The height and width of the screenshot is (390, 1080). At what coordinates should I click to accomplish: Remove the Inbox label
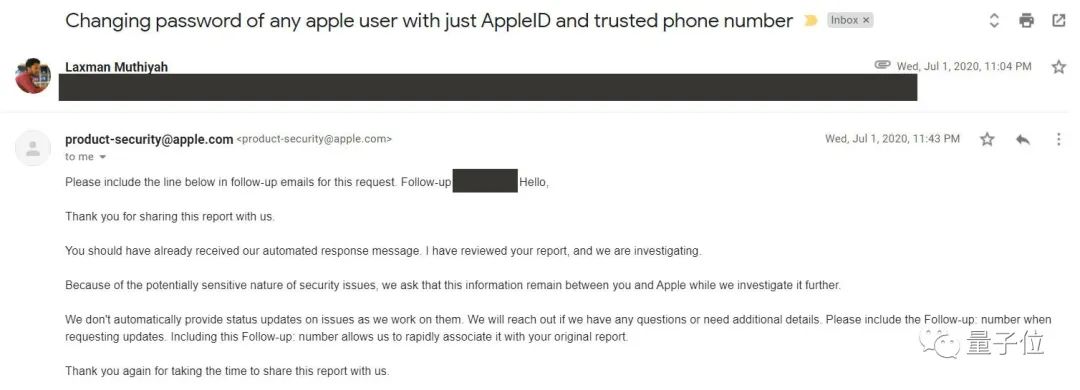tap(866, 21)
